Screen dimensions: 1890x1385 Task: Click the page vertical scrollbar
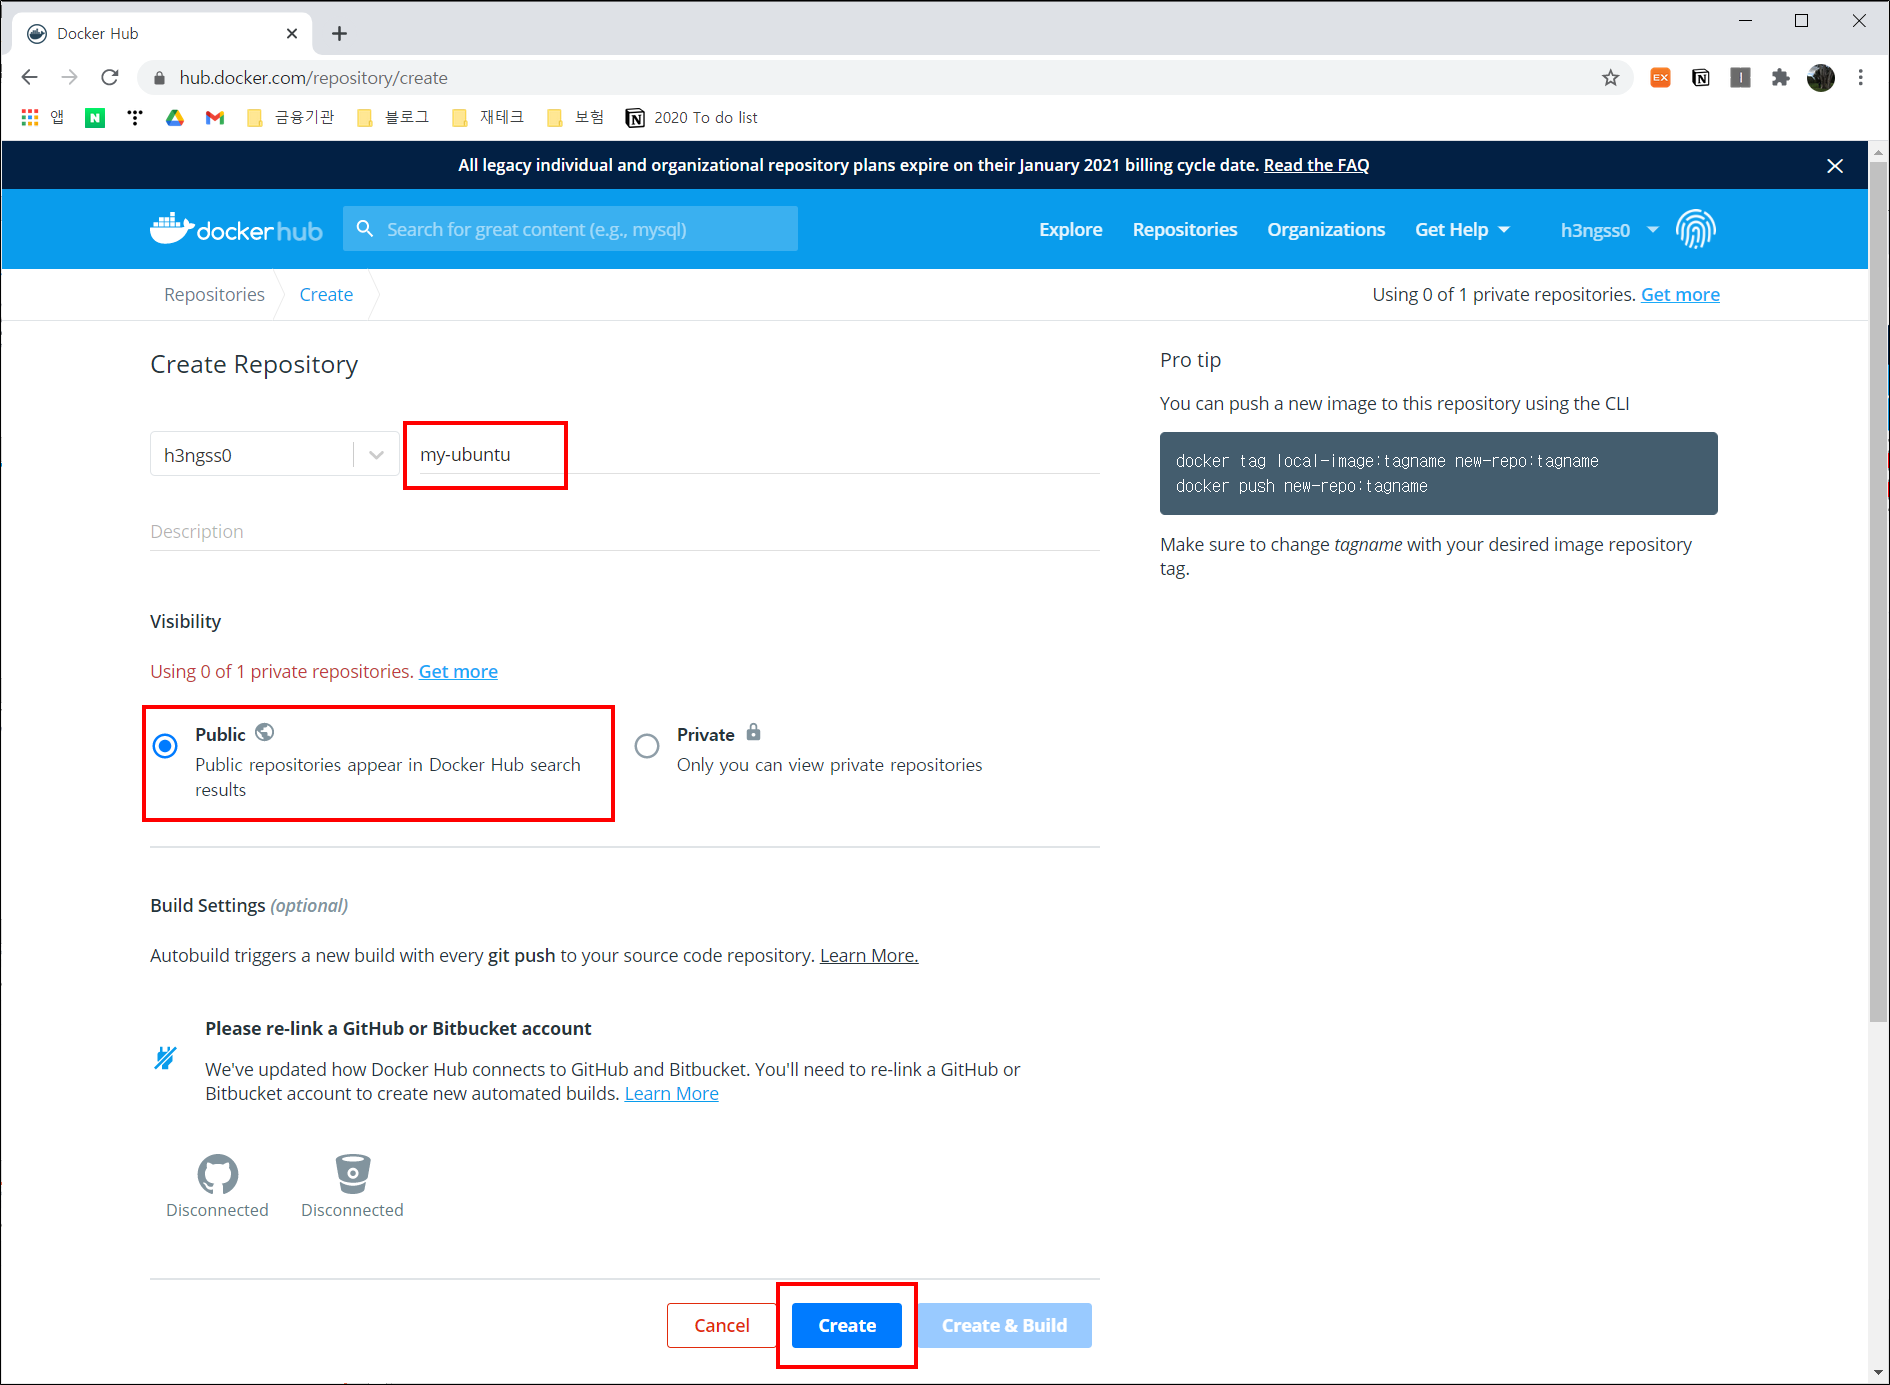click(1878, 592)
